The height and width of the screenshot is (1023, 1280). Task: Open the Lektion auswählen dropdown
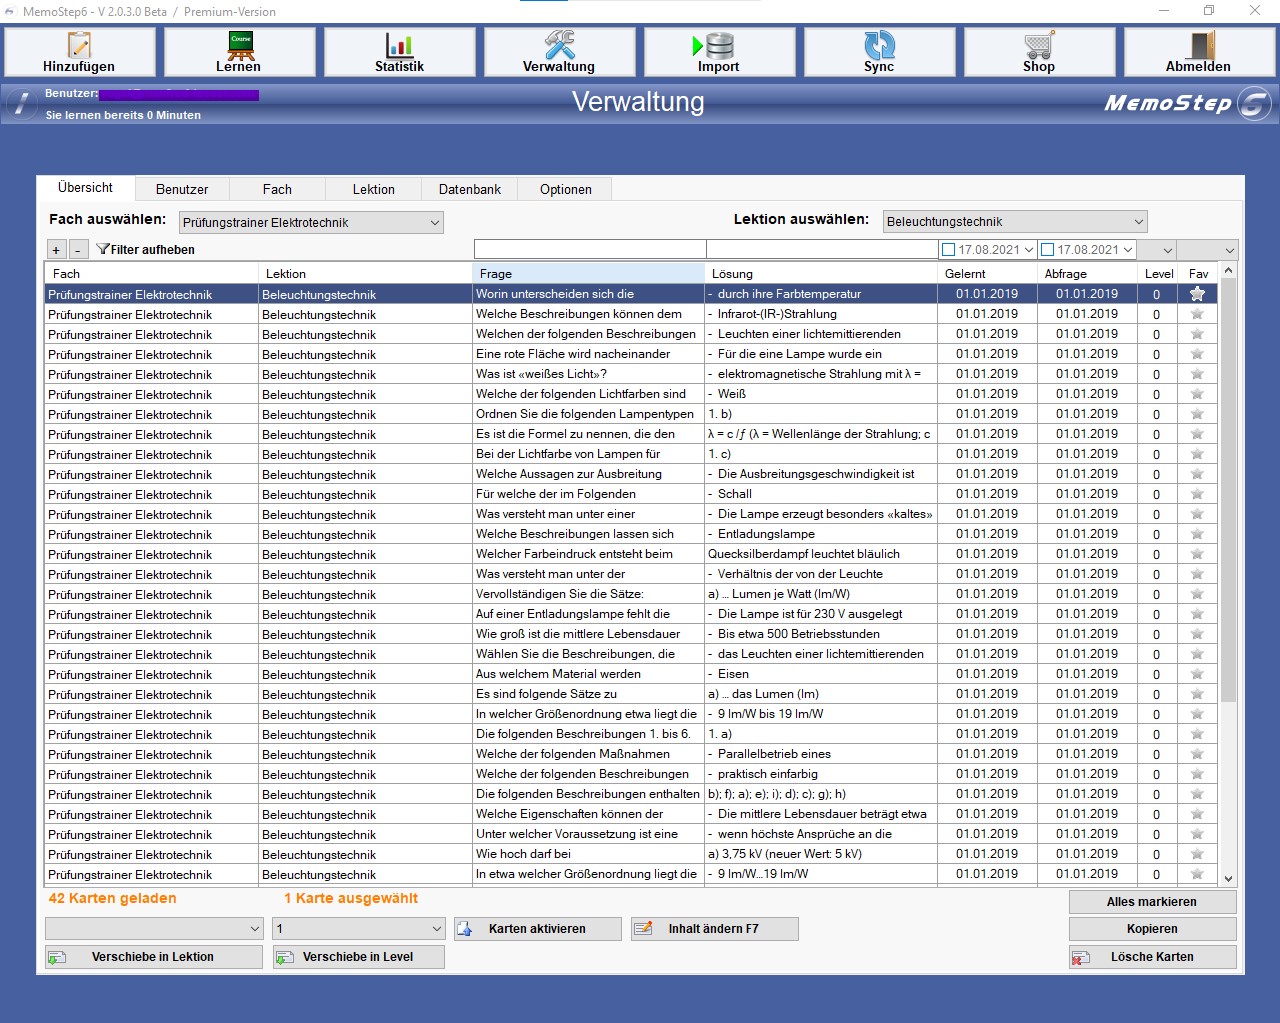click(1015, 222)
